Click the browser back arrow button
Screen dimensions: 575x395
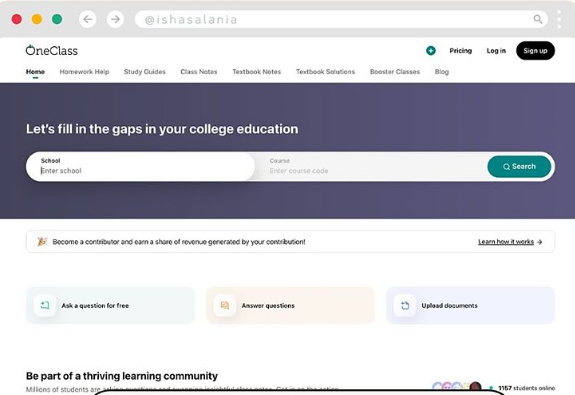pos(88,19)
